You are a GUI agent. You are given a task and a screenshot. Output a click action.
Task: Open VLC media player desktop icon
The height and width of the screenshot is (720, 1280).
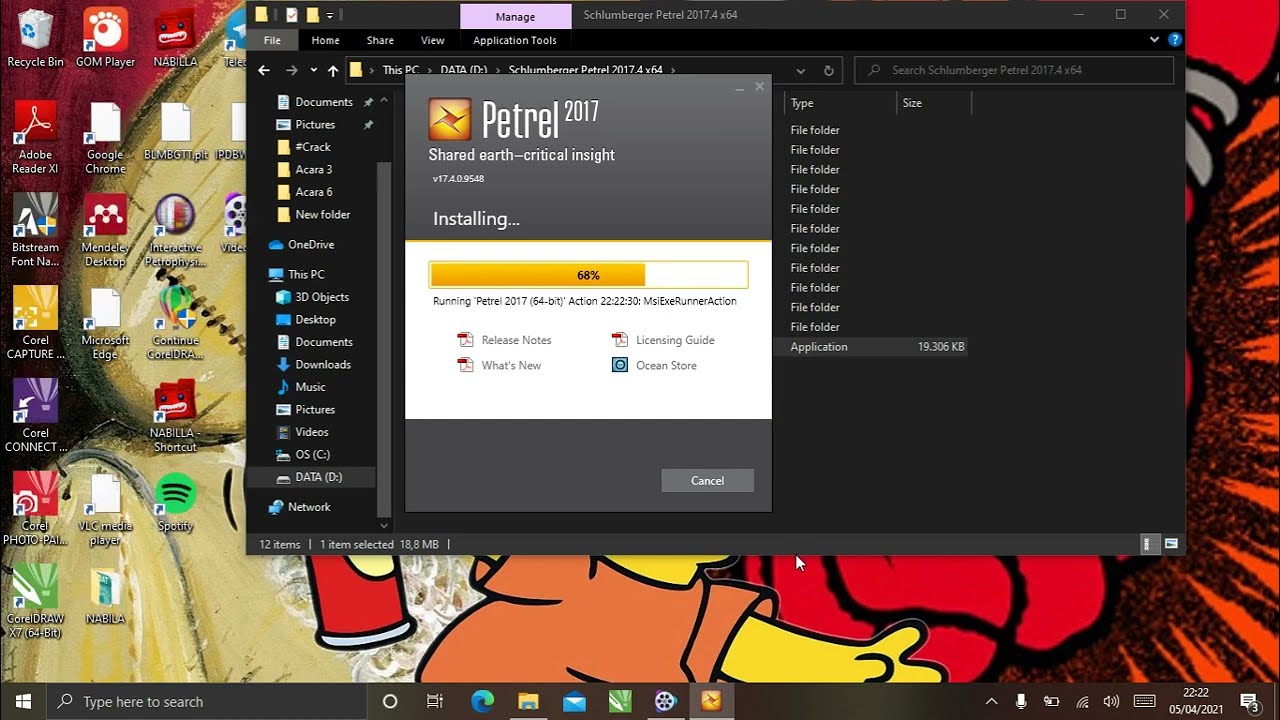point(105,510)
